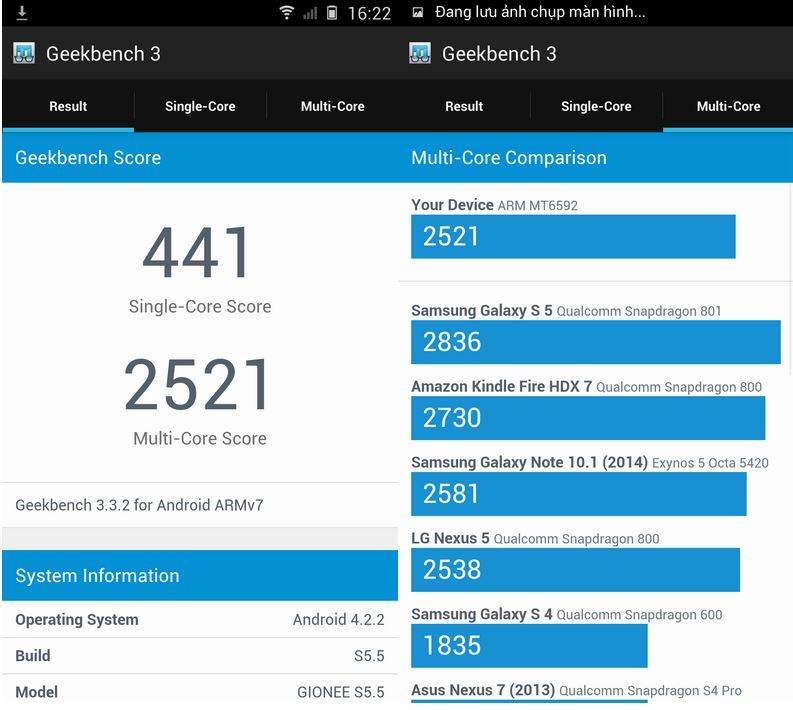Tap the screenshot saving notification text

(540, 12)
